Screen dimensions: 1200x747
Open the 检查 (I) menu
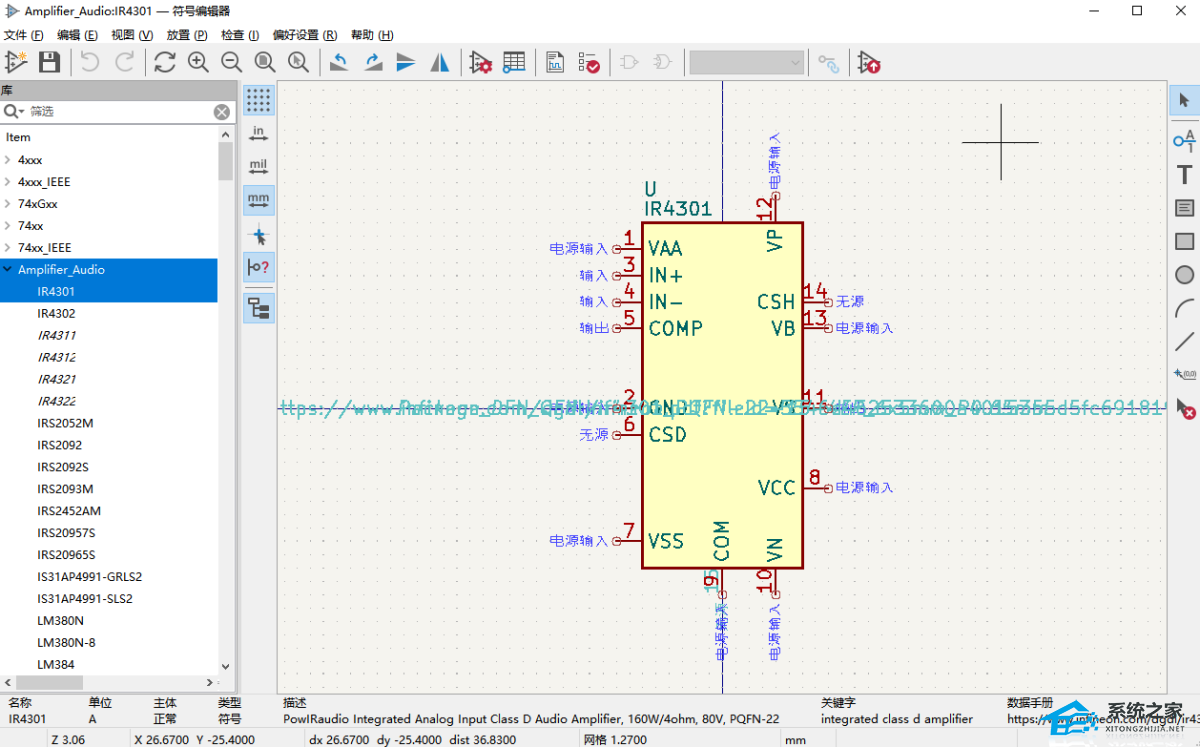239,35
